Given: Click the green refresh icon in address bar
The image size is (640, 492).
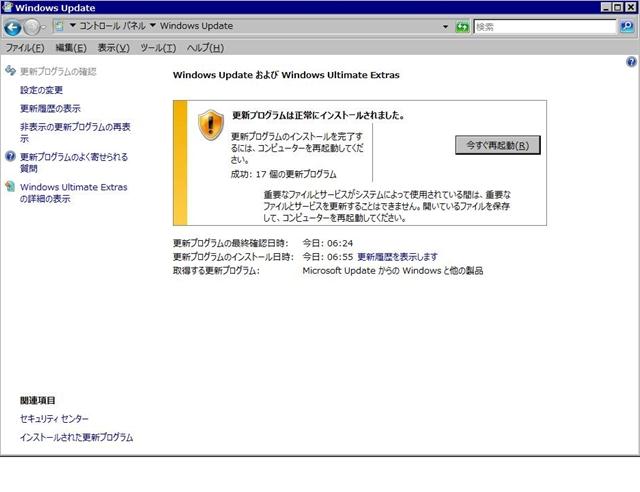Looking at the screenshot, I should (x=462, y=27).
